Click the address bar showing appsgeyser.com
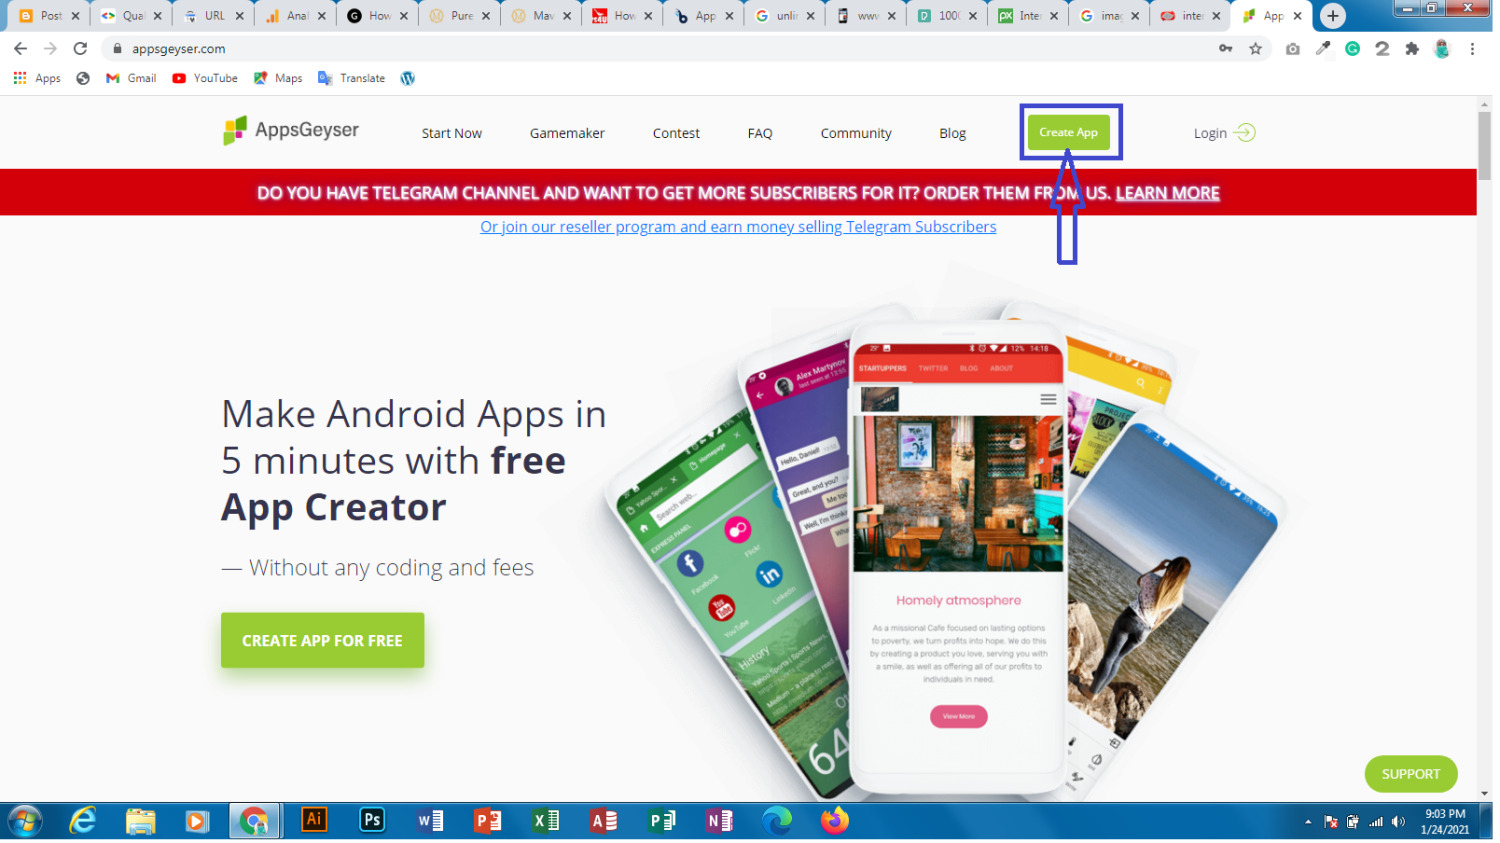The width and height of the screenshot is (1500, 843). (660, 48)
